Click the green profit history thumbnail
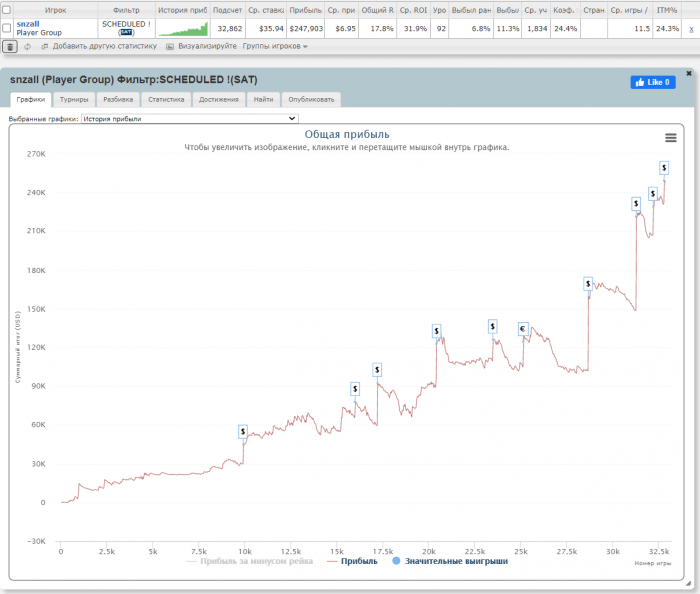This screenshot has width=700, height=594. click(183, 29)
